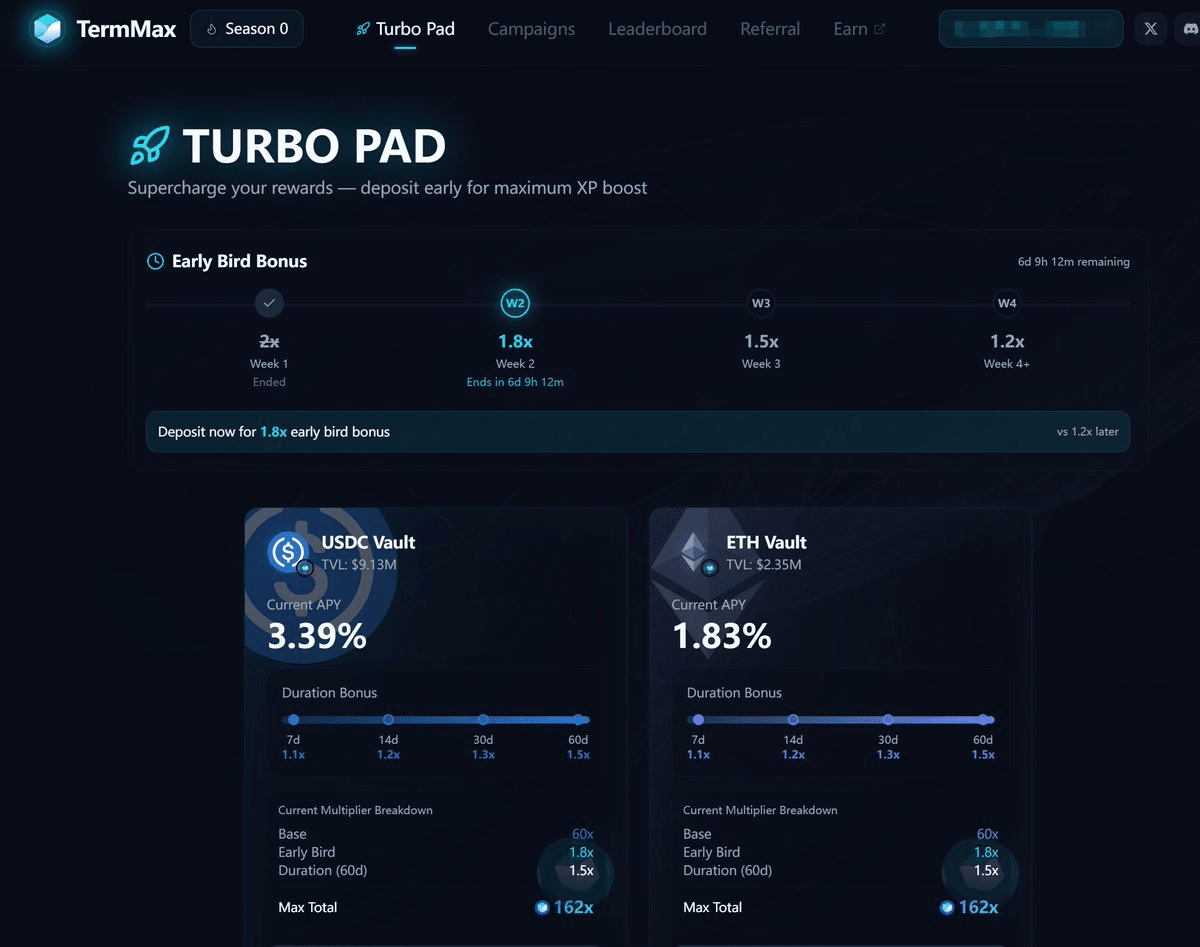
Task: Click 'Ends in 6d 9h 12m' text
Action: (x=515, y=382)
